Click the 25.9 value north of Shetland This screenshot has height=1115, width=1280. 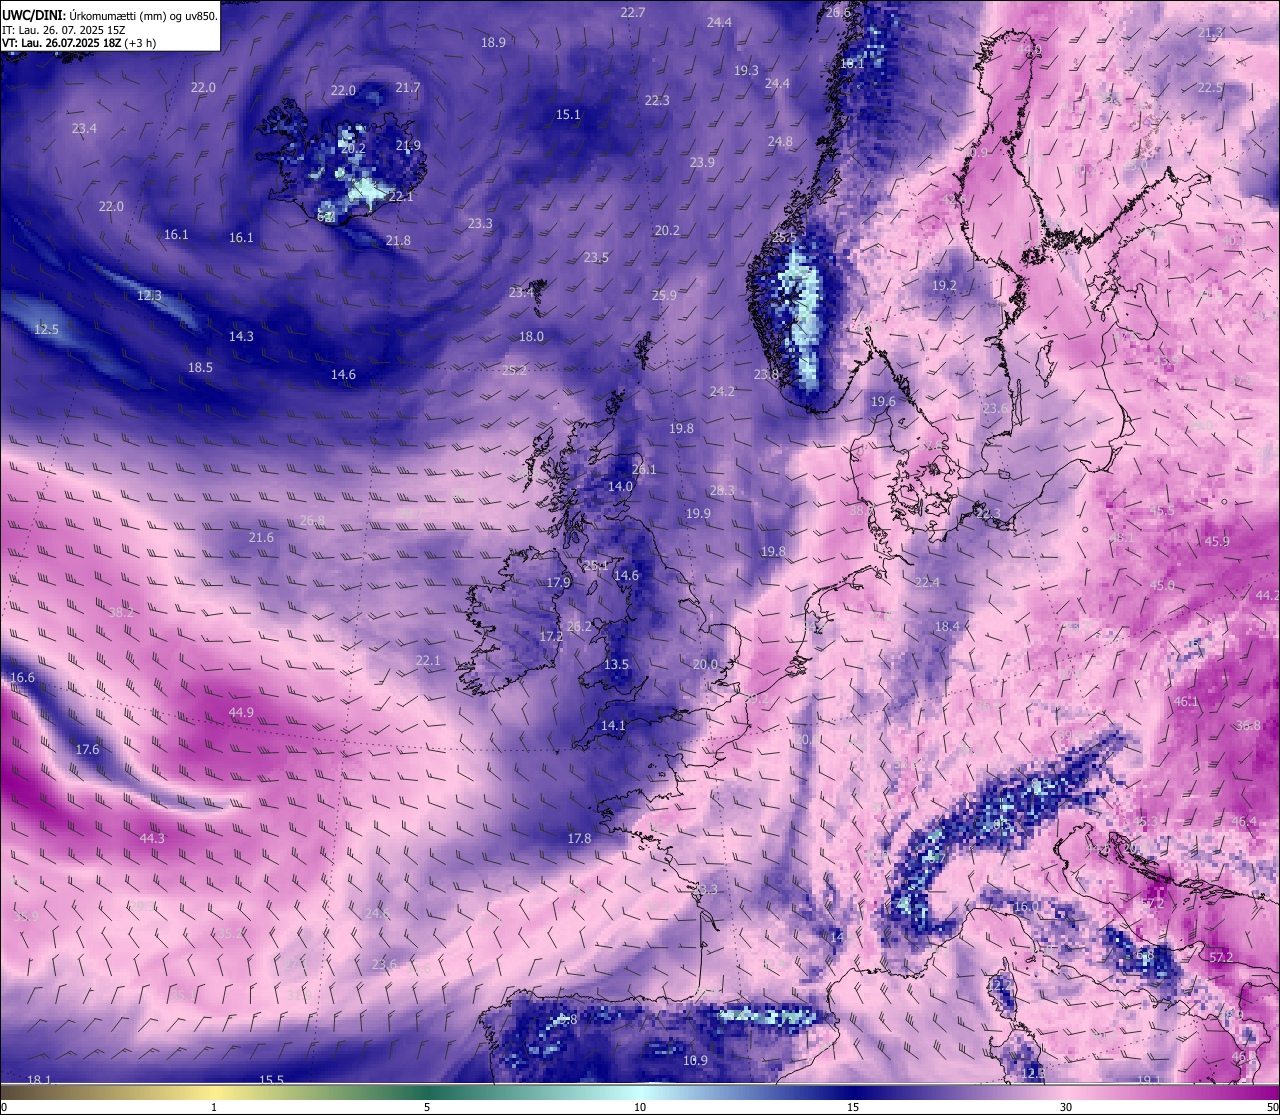pos(664,295)
